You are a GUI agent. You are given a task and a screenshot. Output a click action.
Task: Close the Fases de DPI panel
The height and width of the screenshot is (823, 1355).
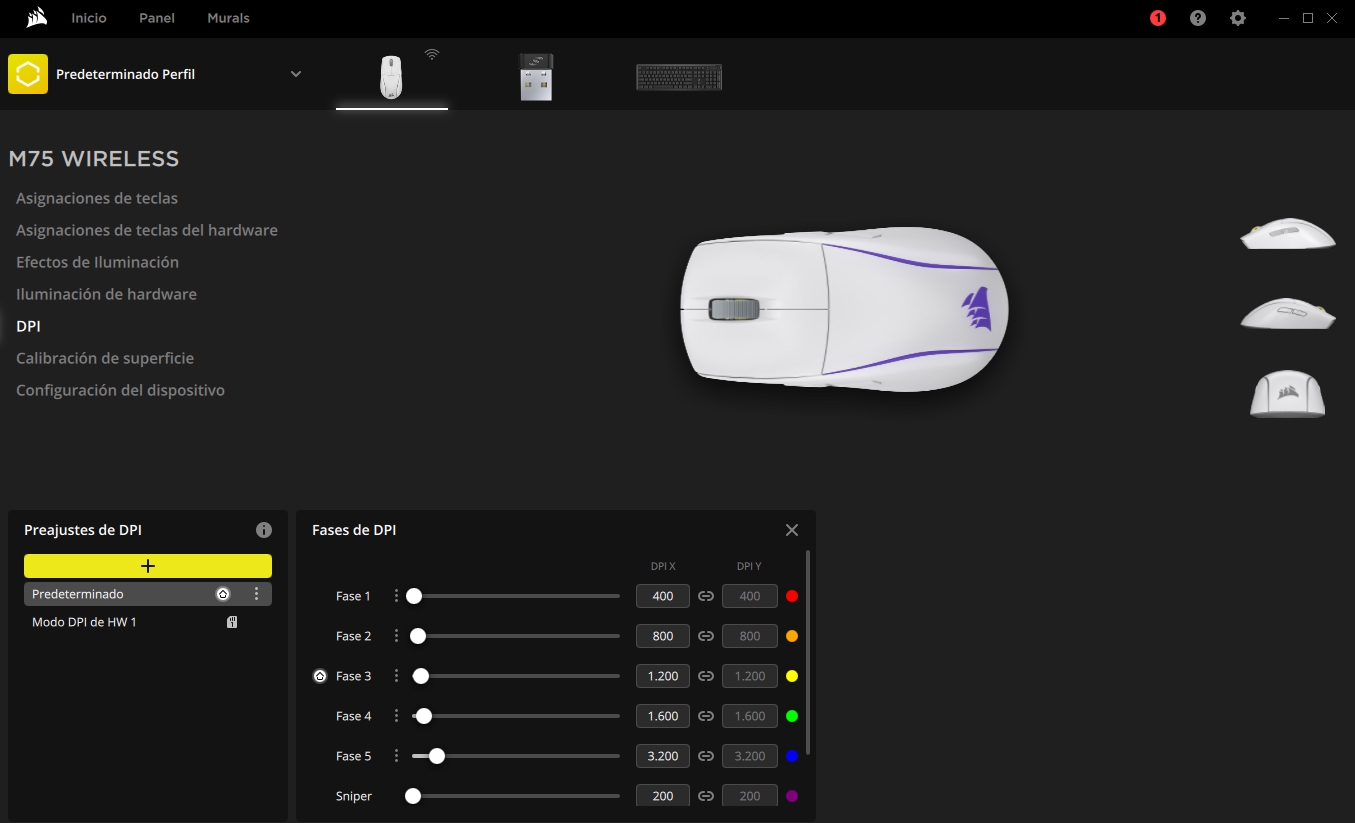(792, 530)
